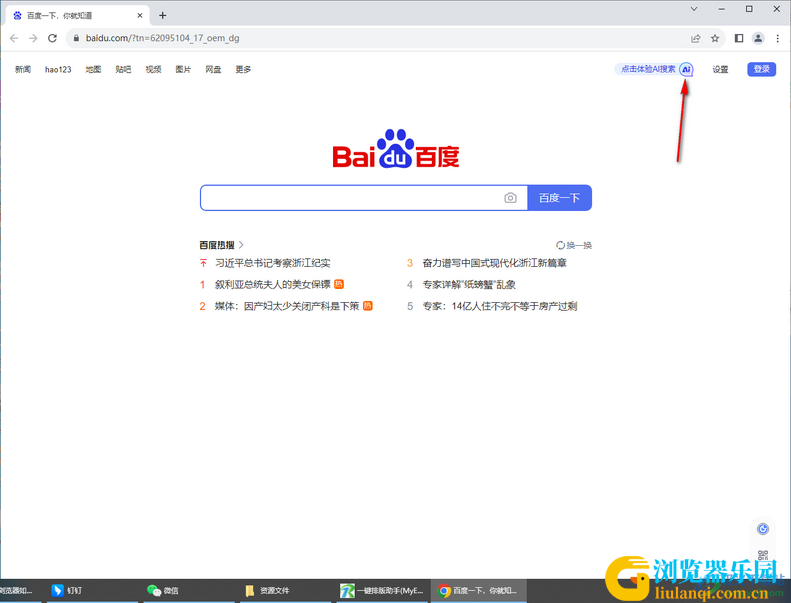
Task: Click the browser back arrow
Action: pyautogui.click(x=14, y=38)
